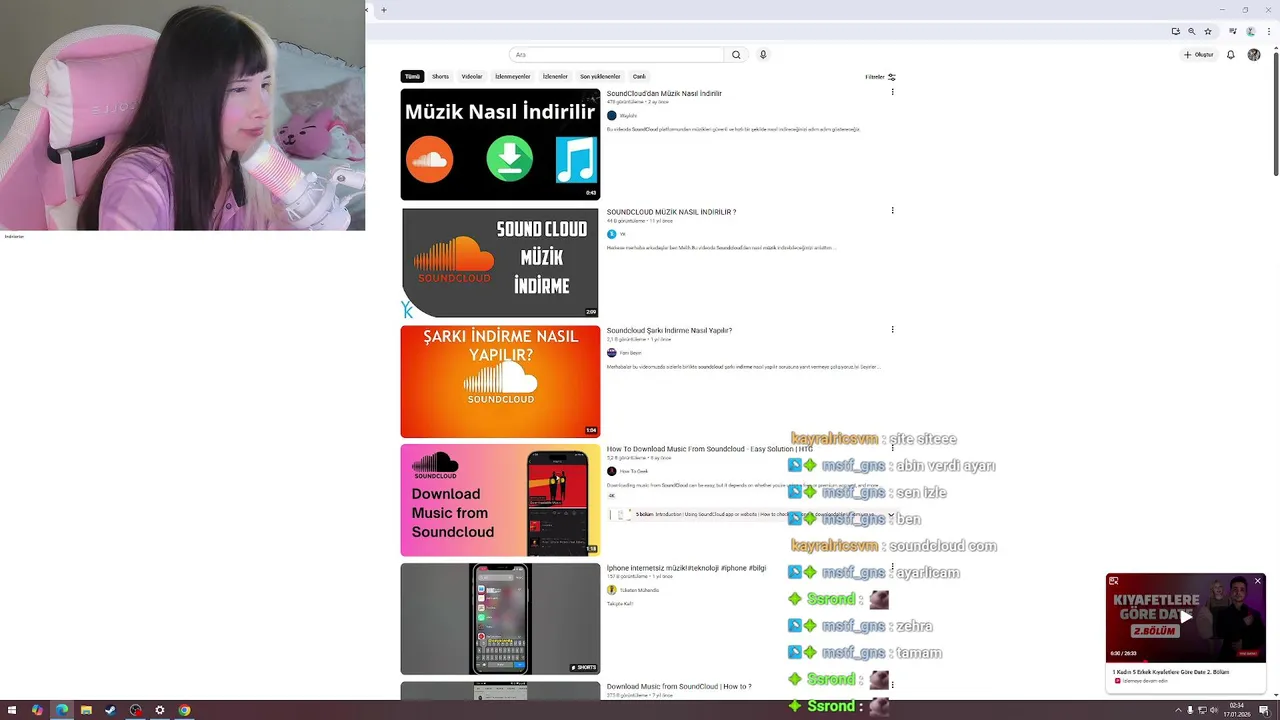Select the İzlenenler filter chip
The image size is (1280, 720).
pyautogui.click(x=555, y=77)
